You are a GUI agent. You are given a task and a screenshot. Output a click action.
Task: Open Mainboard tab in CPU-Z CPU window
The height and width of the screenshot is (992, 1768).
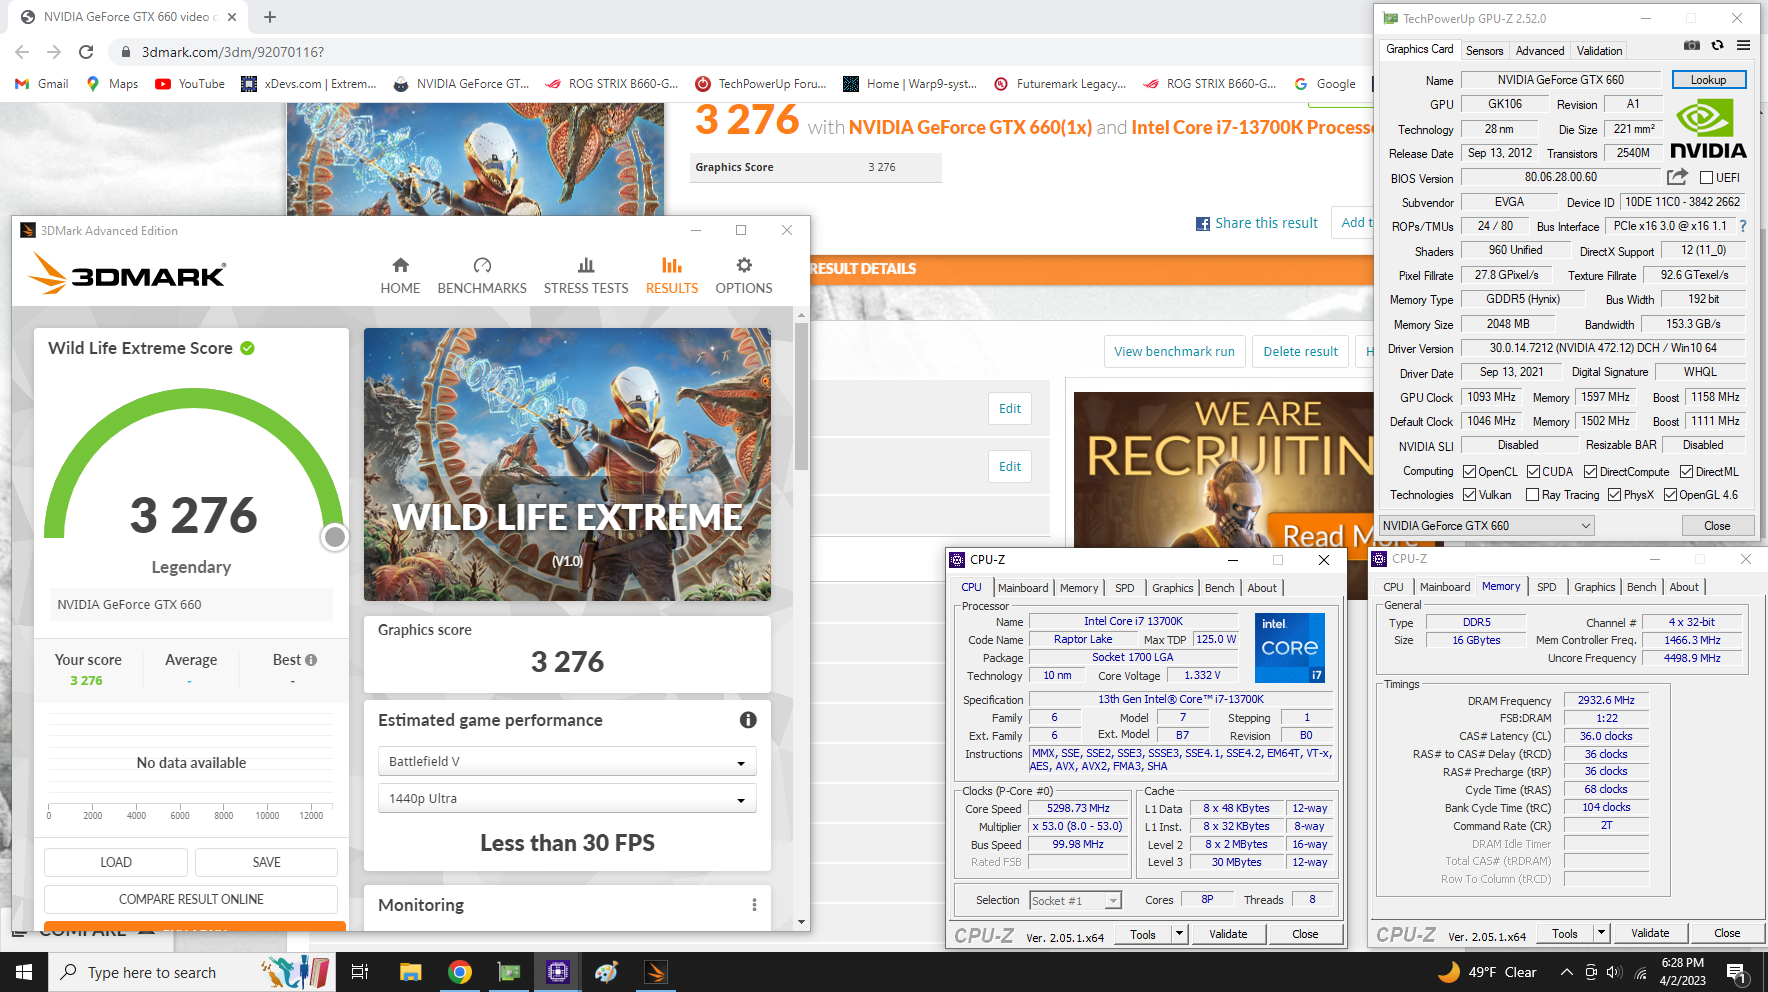[x=1023, y=588]
